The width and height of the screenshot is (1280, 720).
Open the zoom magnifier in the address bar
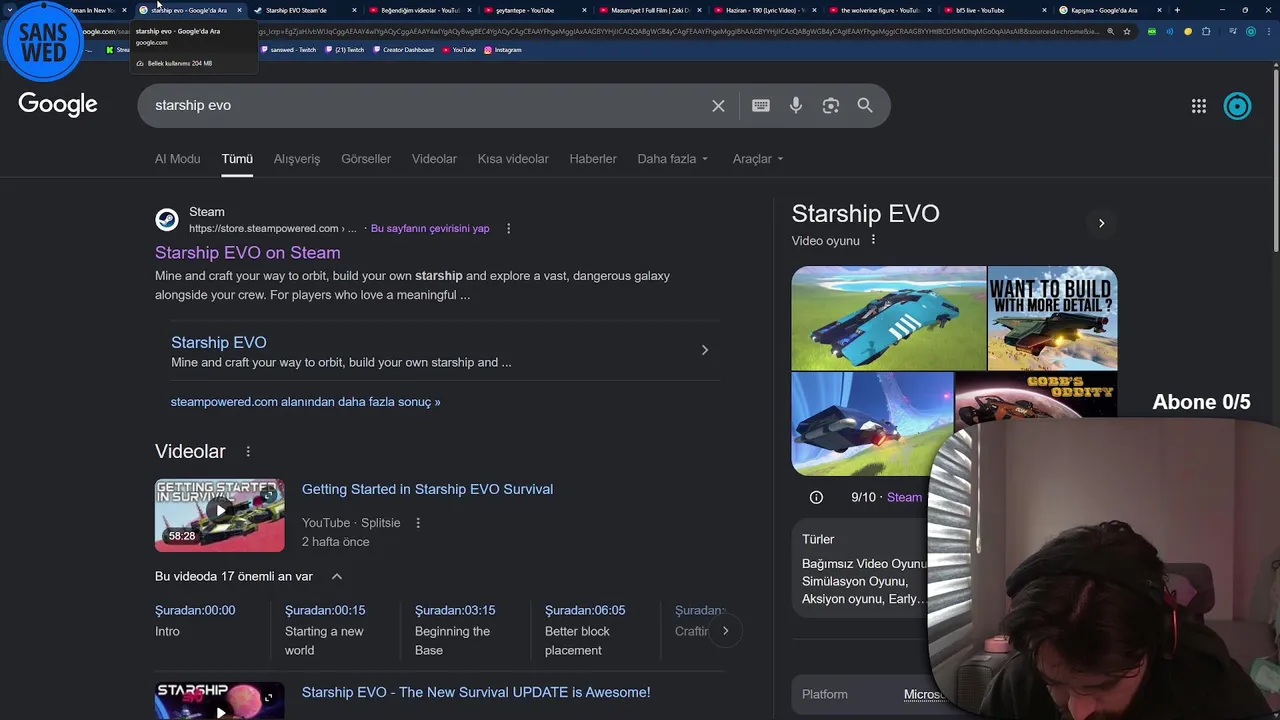pos(1110,31)
